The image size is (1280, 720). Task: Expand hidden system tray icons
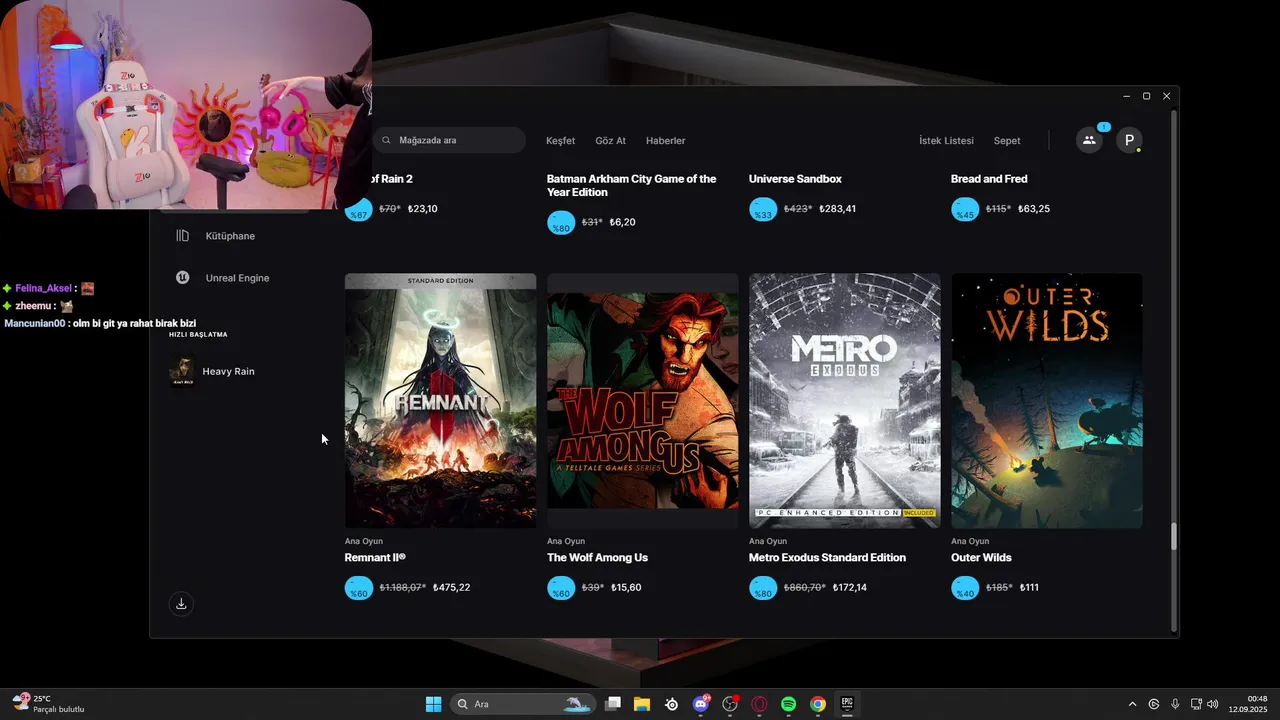[x=1132, y=704]
